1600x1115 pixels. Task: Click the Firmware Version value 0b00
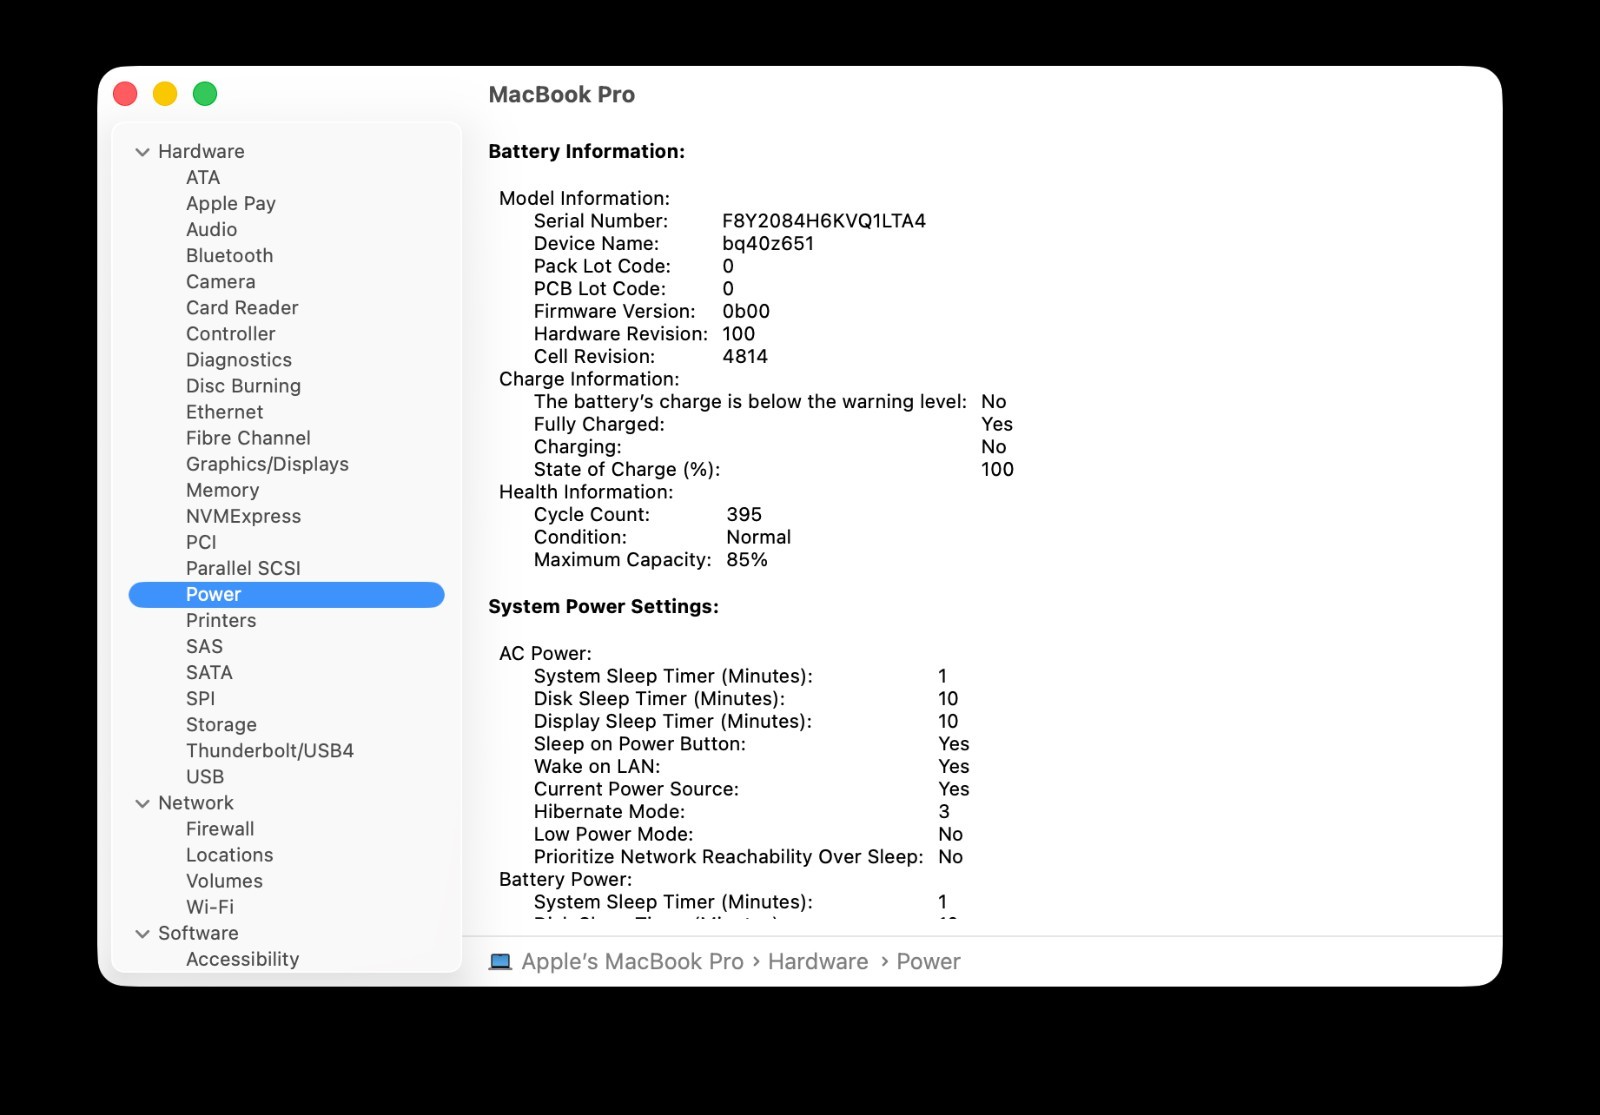click(x=746, y=311)
